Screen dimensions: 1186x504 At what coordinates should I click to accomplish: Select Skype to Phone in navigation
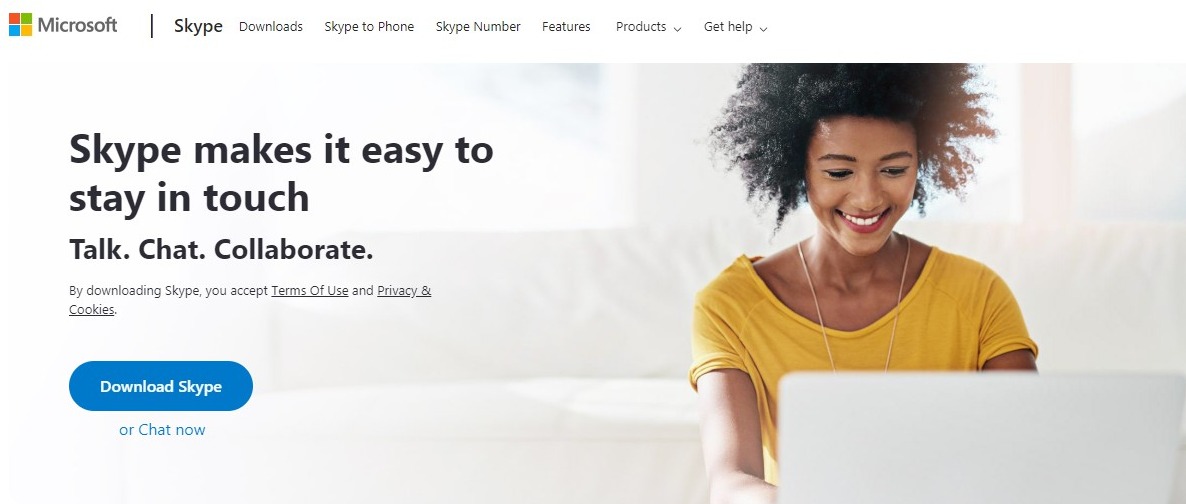(369, 26)
